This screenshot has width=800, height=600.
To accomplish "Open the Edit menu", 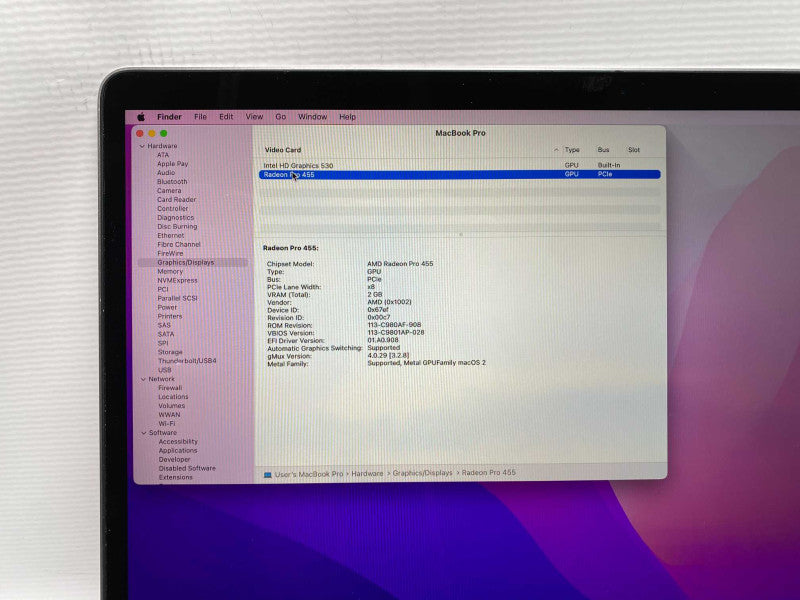I will click(x=226, y=117).
